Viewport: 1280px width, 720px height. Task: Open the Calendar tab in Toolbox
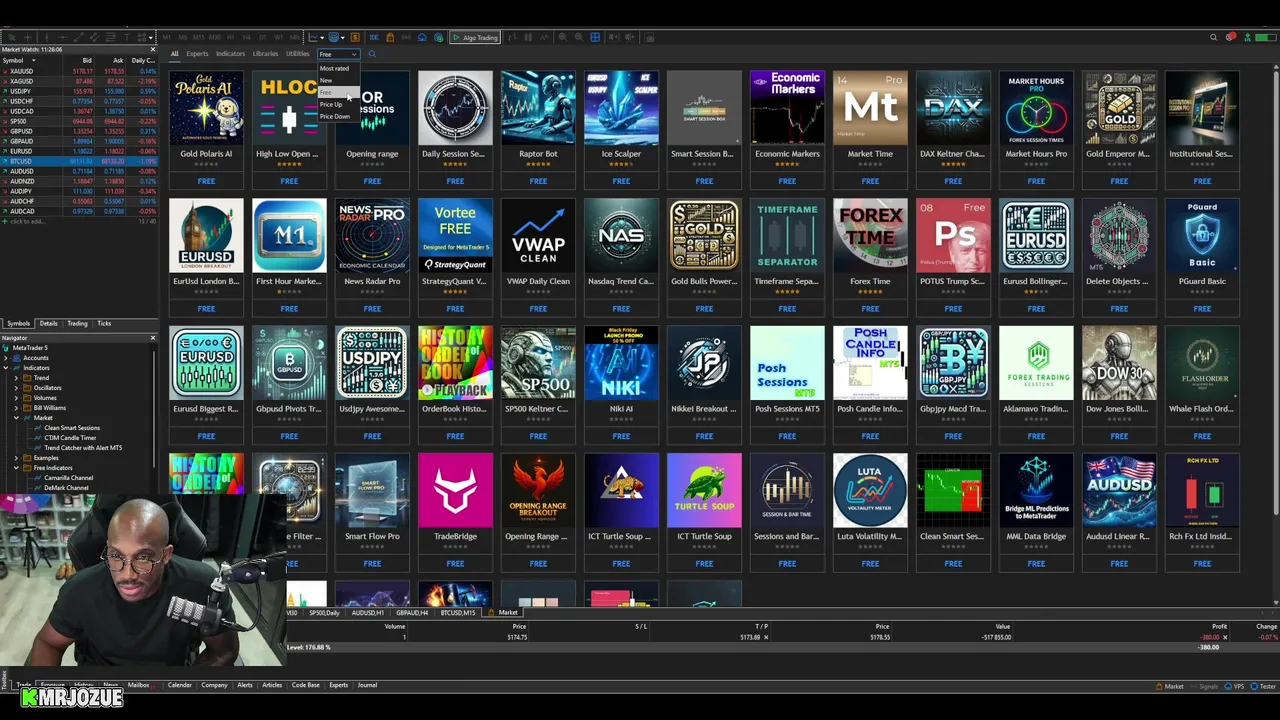click(179, 685)
